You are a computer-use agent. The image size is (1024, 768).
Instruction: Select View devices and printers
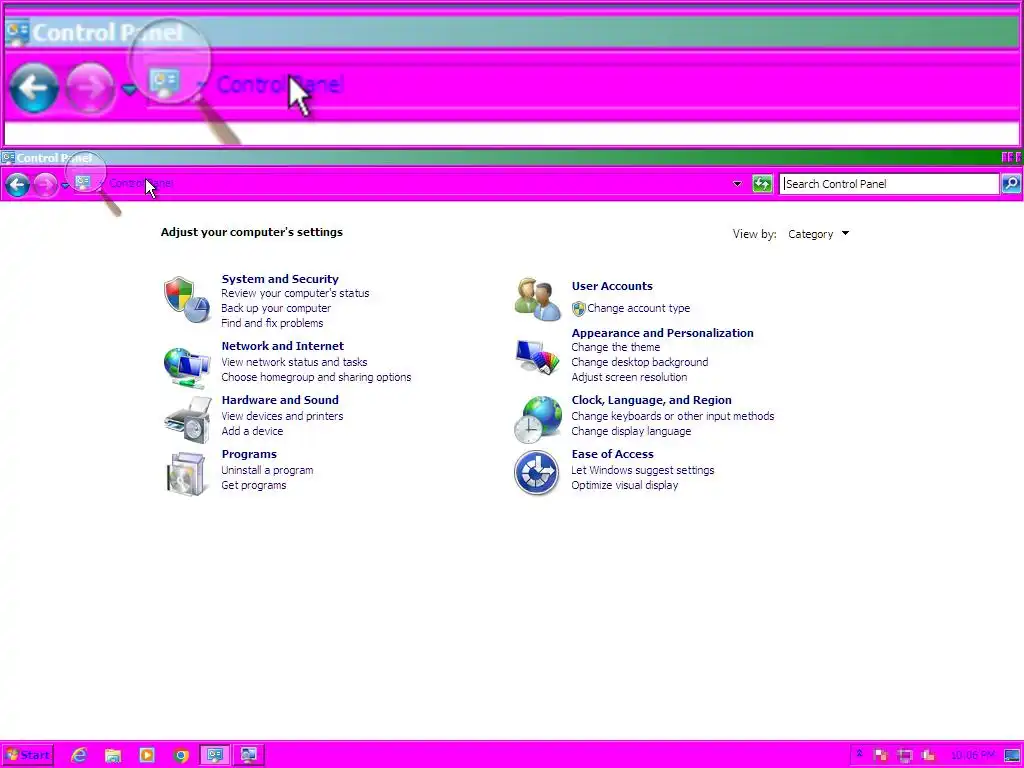[282, 417]
